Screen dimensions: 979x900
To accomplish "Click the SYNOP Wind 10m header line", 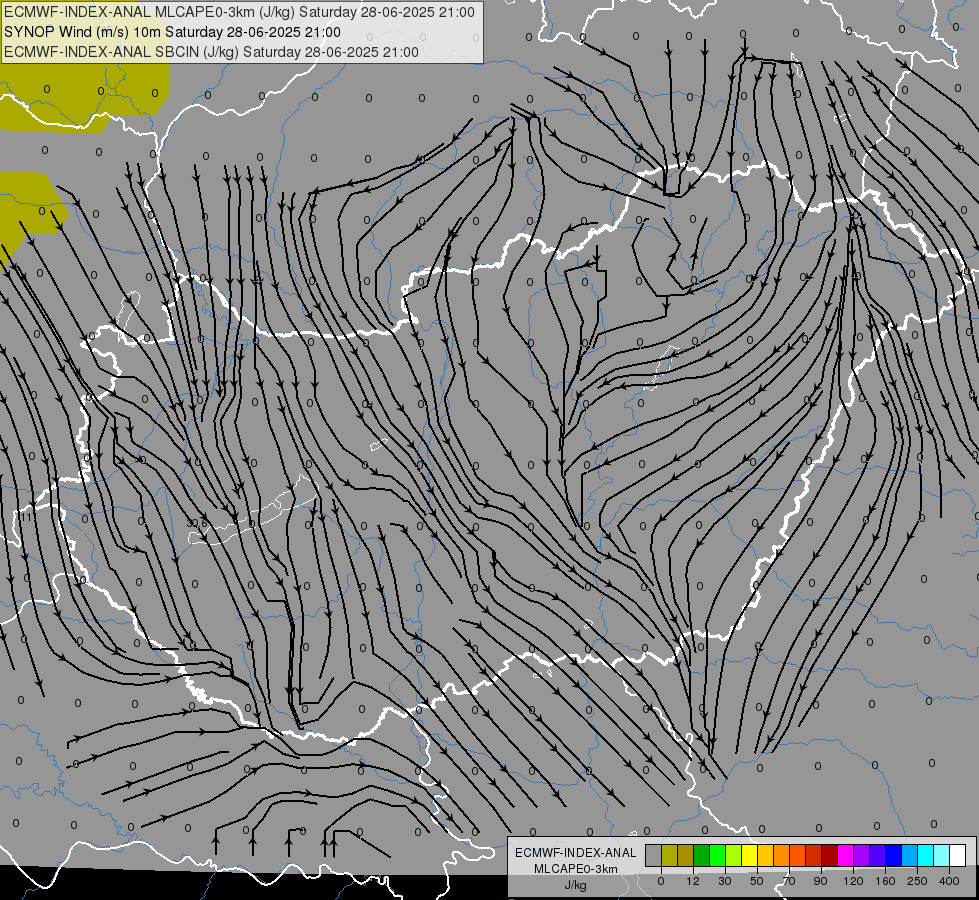I will 172,32.
